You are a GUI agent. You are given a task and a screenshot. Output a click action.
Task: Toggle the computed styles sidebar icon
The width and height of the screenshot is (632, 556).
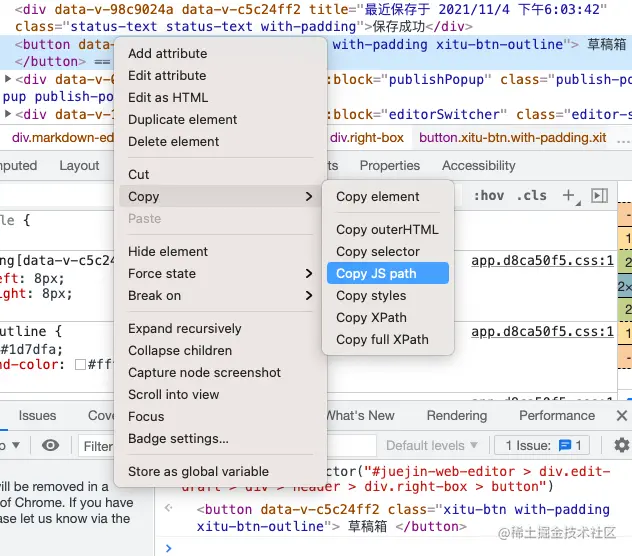(599, 196)
